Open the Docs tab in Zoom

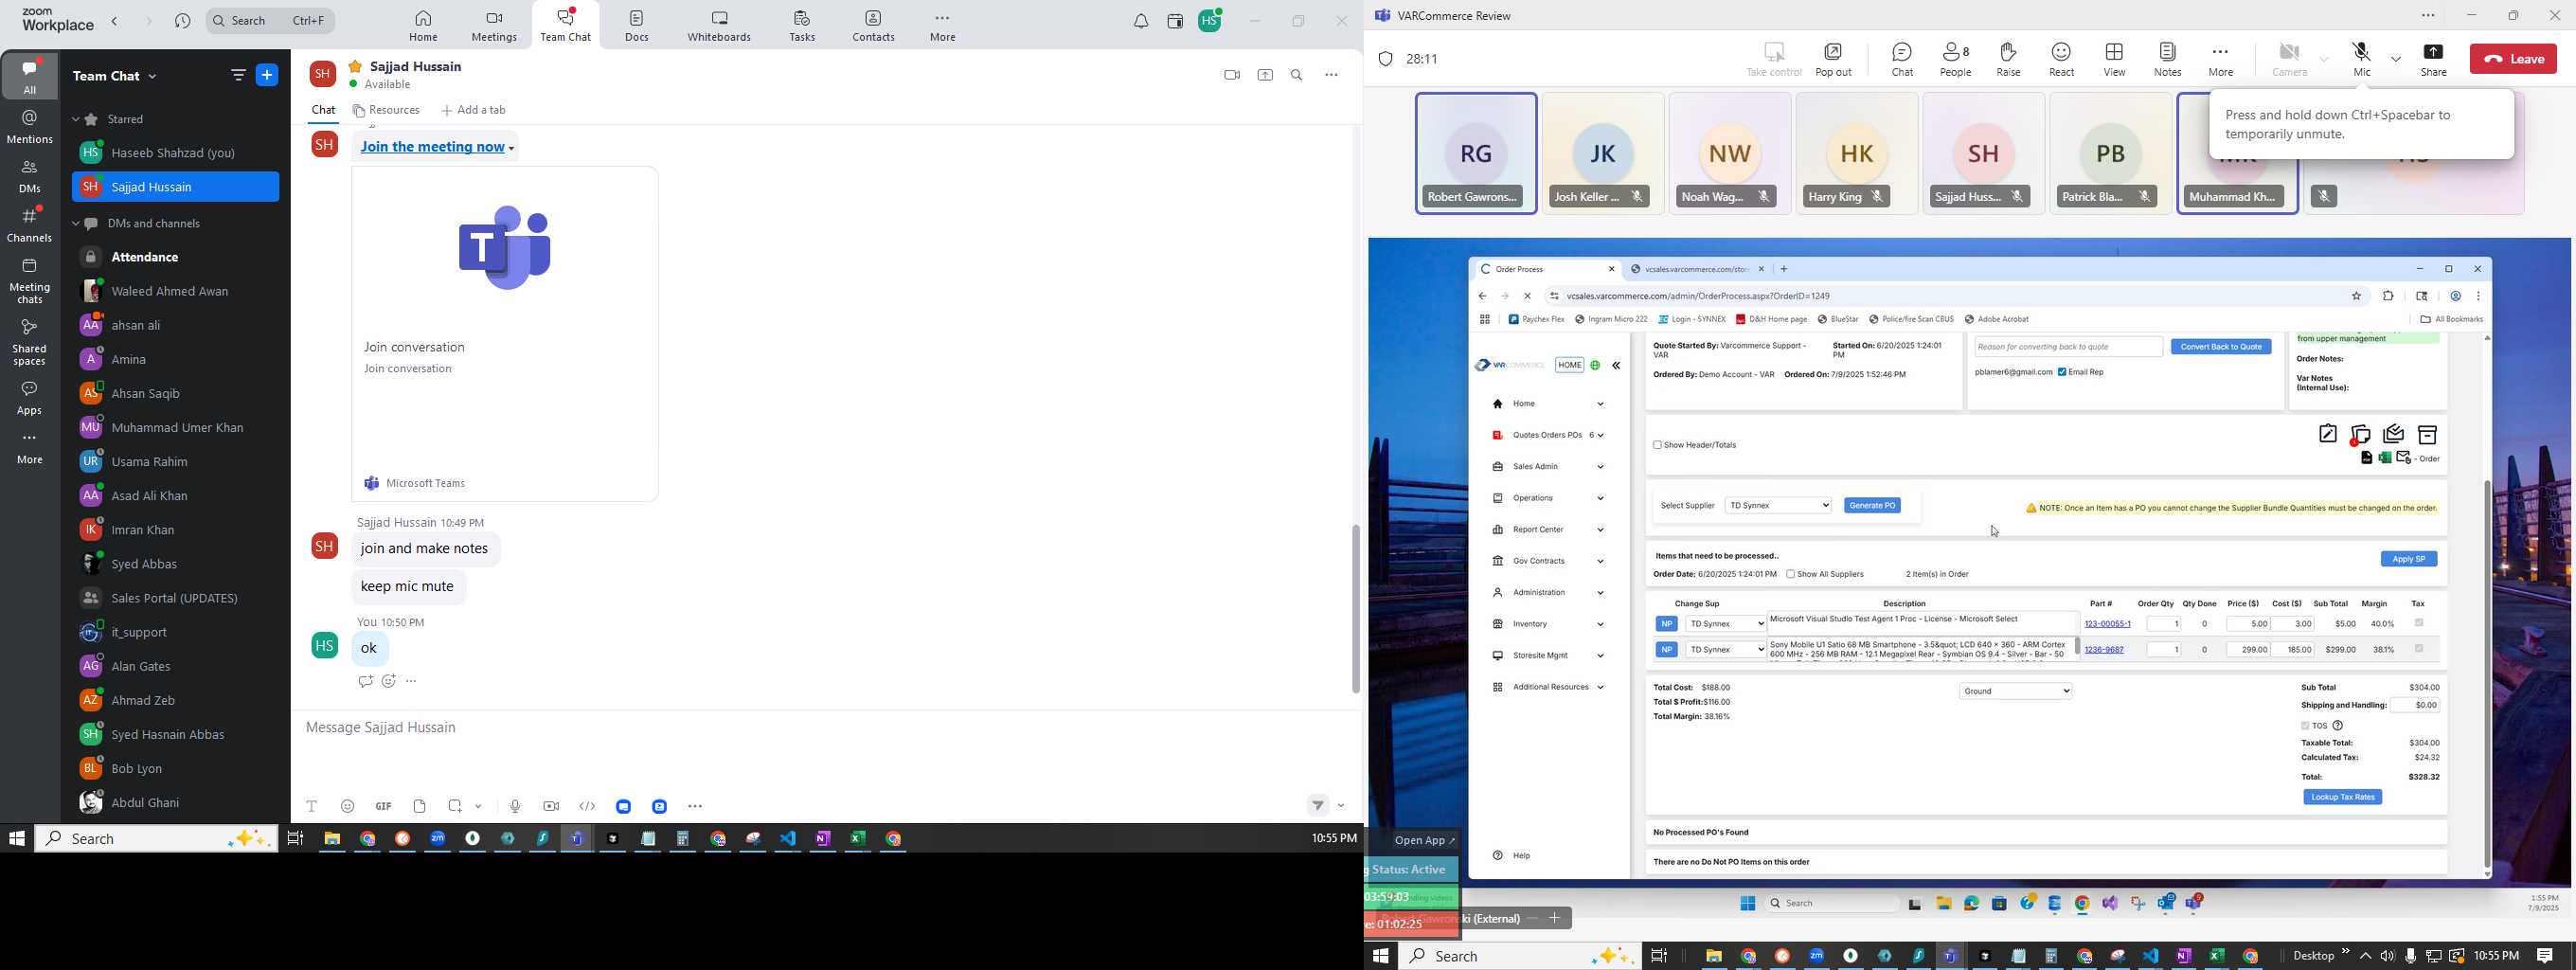point(637,26)
